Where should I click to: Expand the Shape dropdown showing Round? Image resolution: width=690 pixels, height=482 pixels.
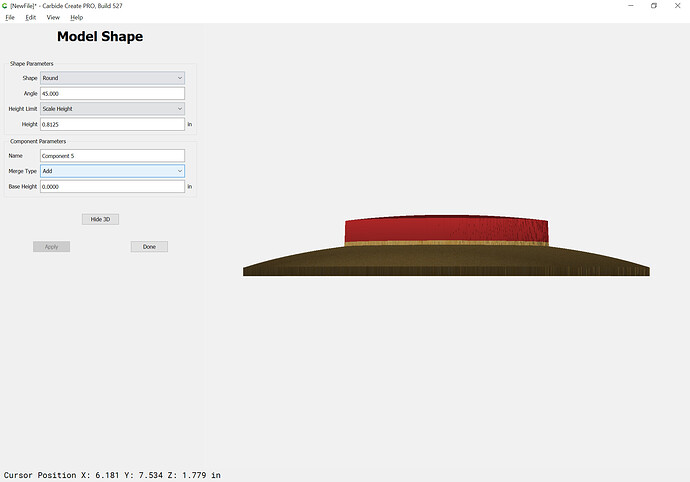(x=112, y=78)
